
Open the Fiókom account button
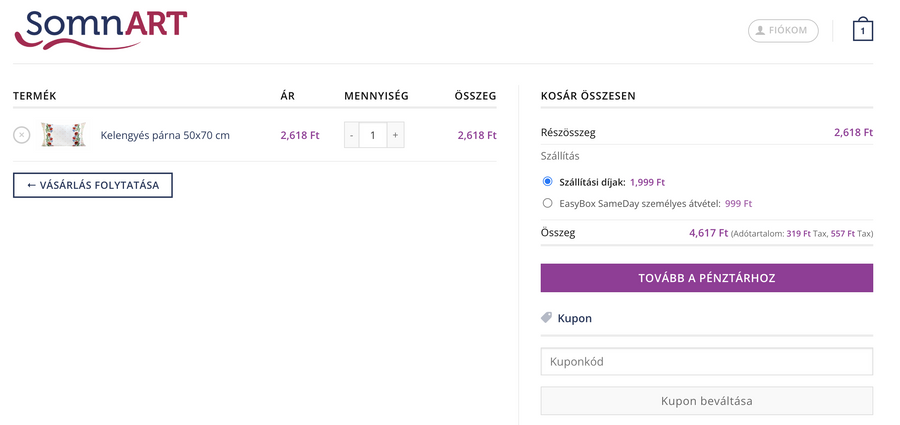[x=783, y=31]
